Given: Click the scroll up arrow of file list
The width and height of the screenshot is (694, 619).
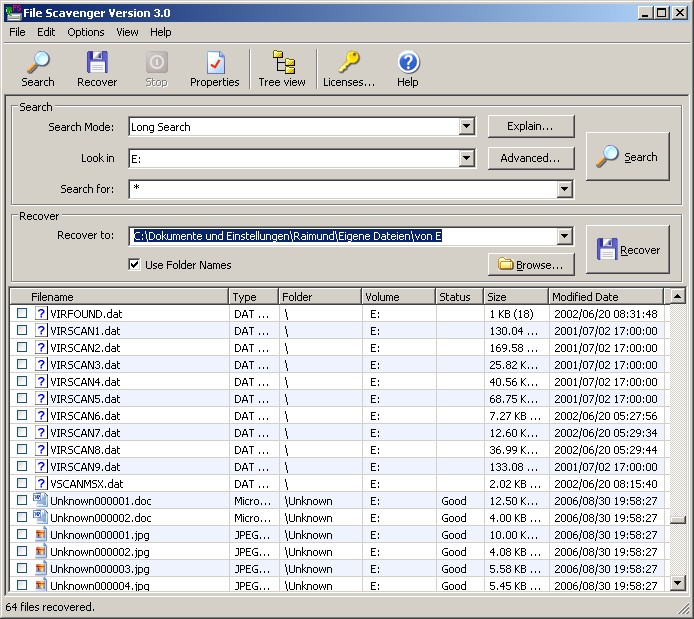Looking at the screenshot, I should (677, 296).
